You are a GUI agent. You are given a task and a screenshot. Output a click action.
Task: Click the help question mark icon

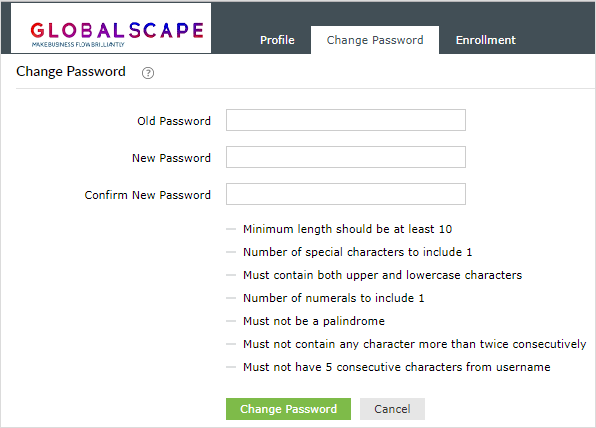point(148,73)
